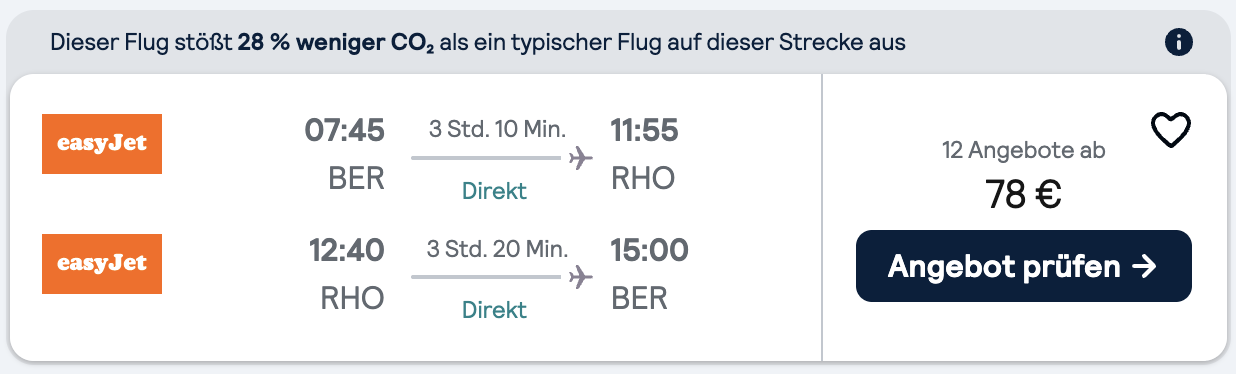The image size is (1236, 374).
Task: Click the 28 % weniger CO₂ banner text
Action: pyautogui.click(x=336, y=43)
